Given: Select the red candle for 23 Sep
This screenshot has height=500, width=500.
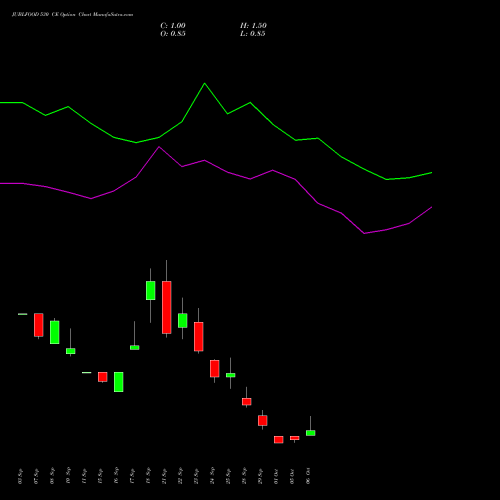Looking at the screenshot, I should [199, 337].
